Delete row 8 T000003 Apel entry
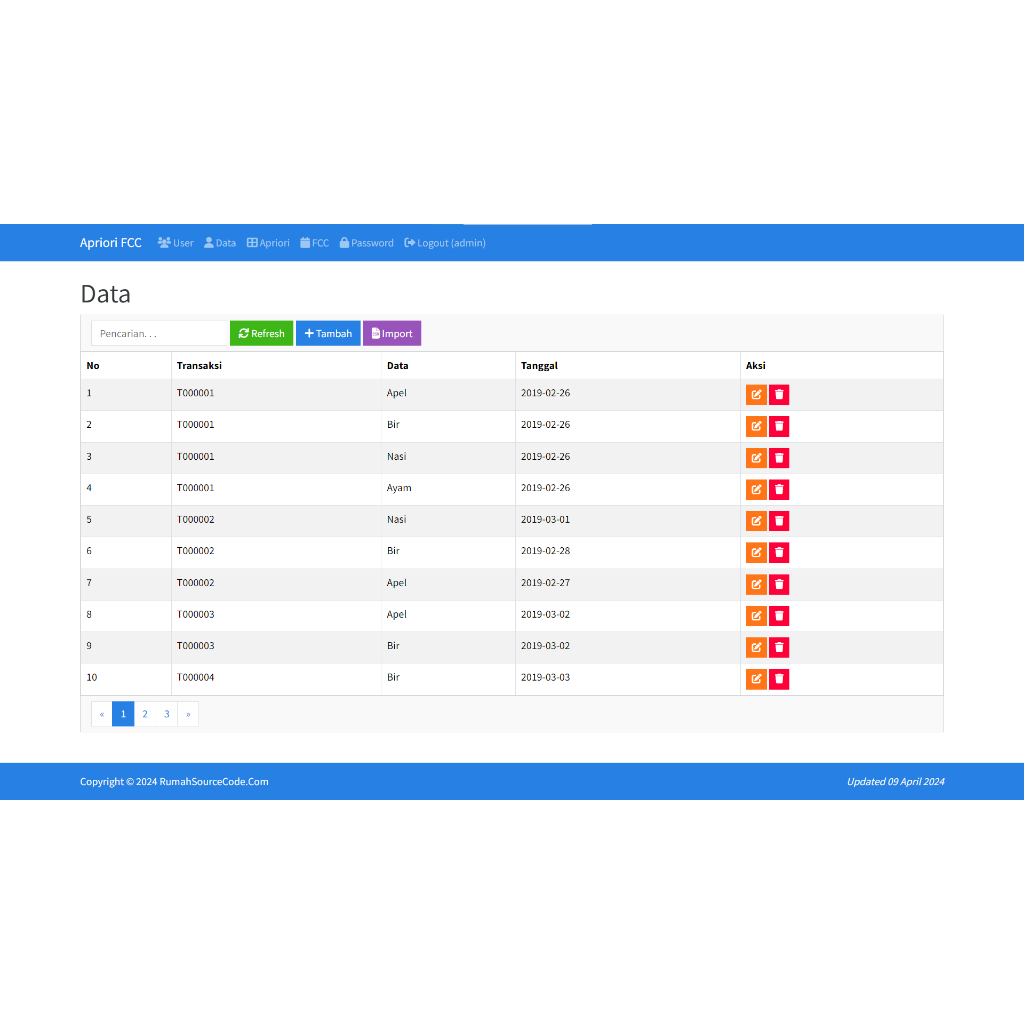This screenshot has width=1024, height=1024. point(778,616)
